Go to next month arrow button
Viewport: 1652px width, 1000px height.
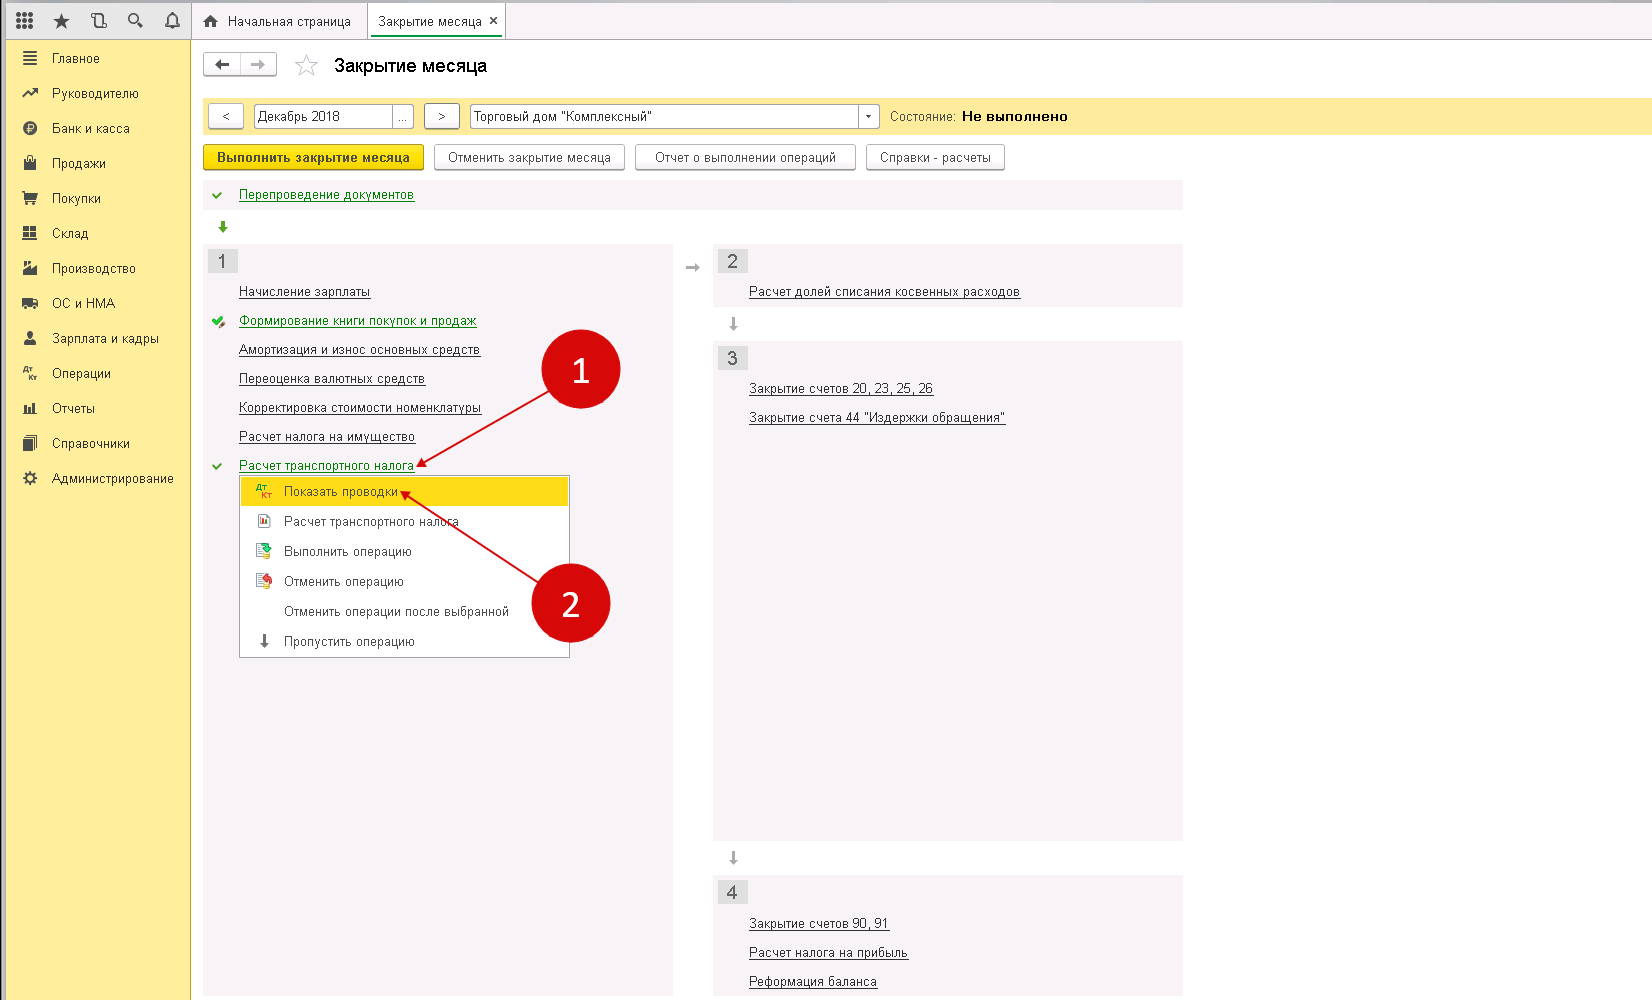click(441, 117)
